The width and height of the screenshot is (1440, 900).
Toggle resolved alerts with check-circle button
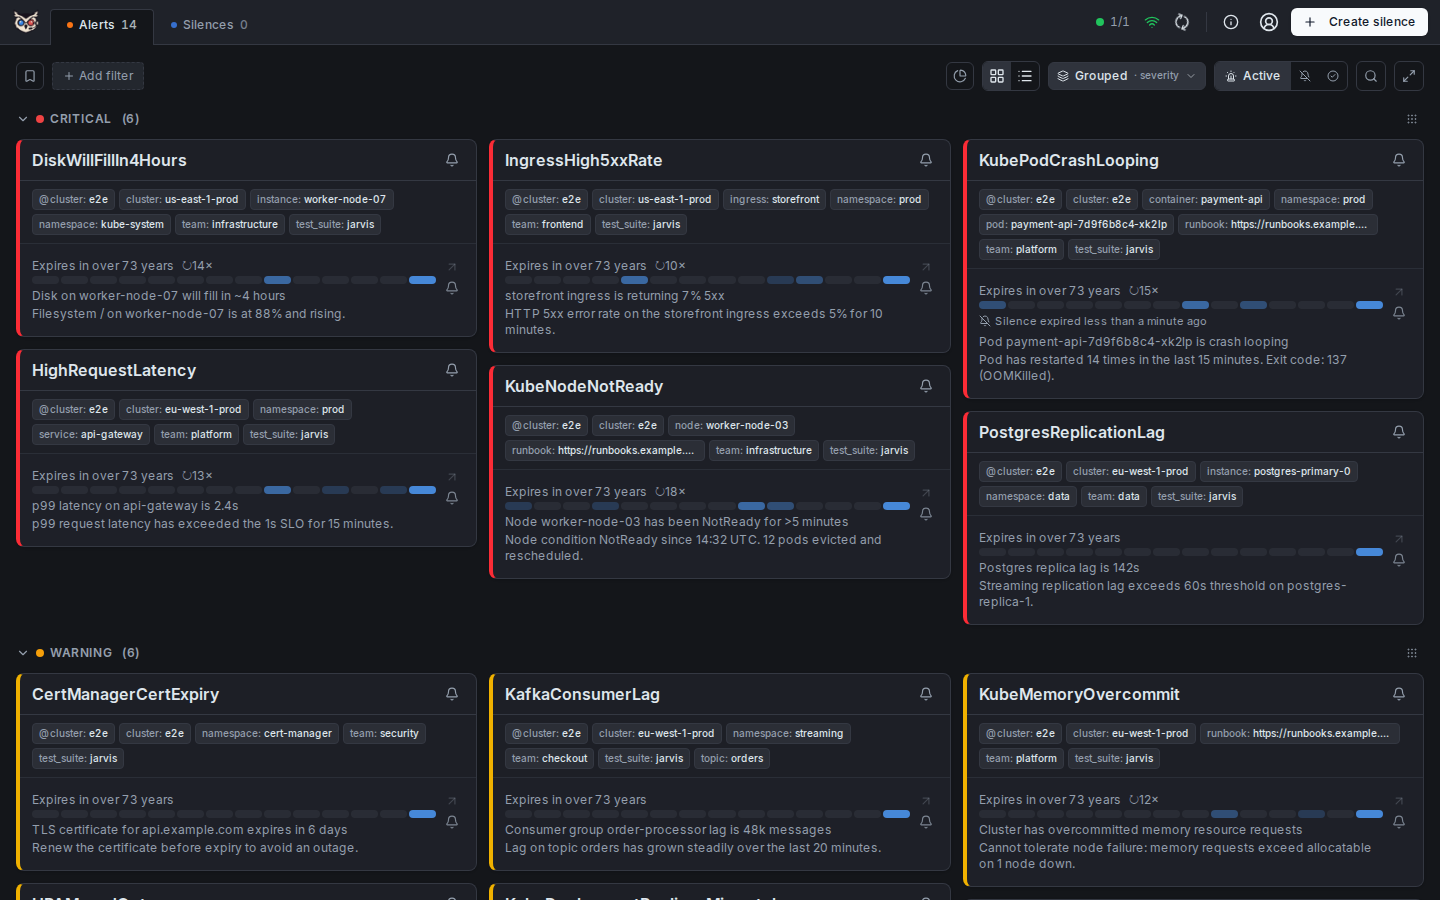[1333, 76]
